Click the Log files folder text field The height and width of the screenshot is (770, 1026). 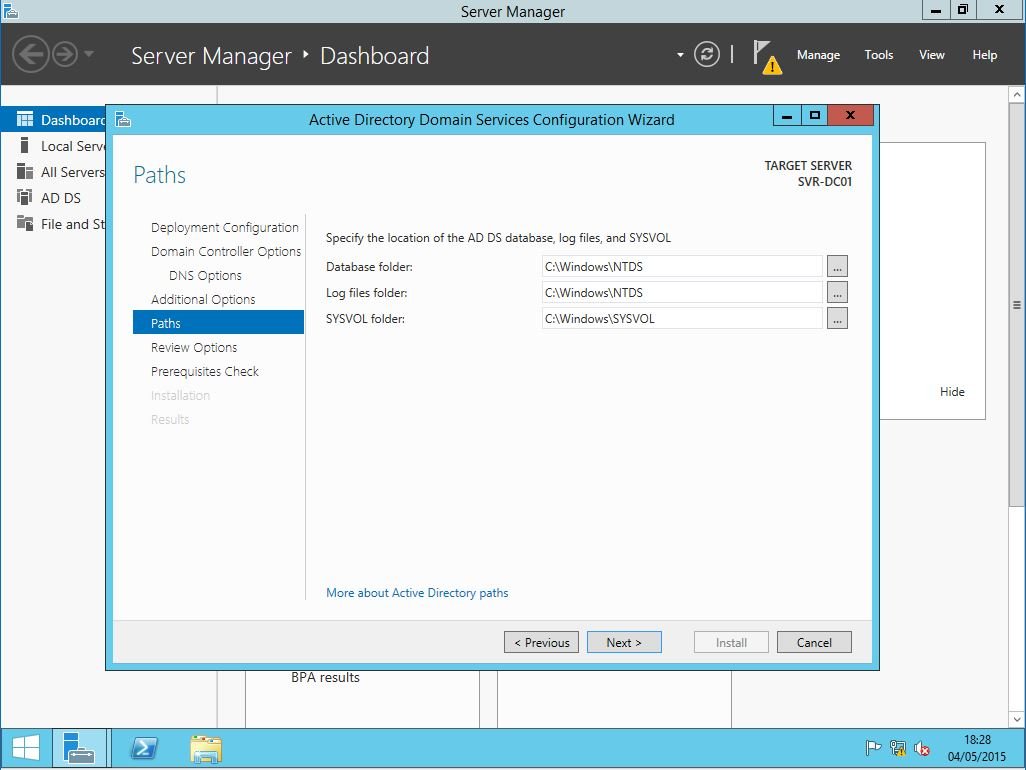682,293
